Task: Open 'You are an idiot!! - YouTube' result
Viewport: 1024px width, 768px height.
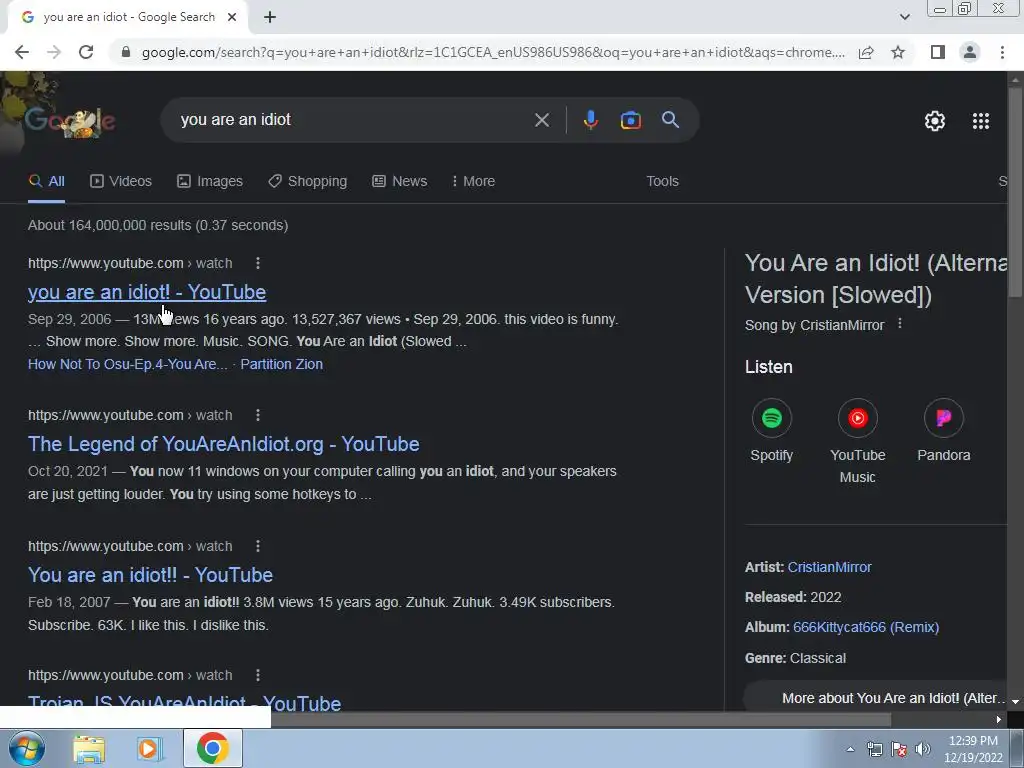Action: [x=150, y=575]
